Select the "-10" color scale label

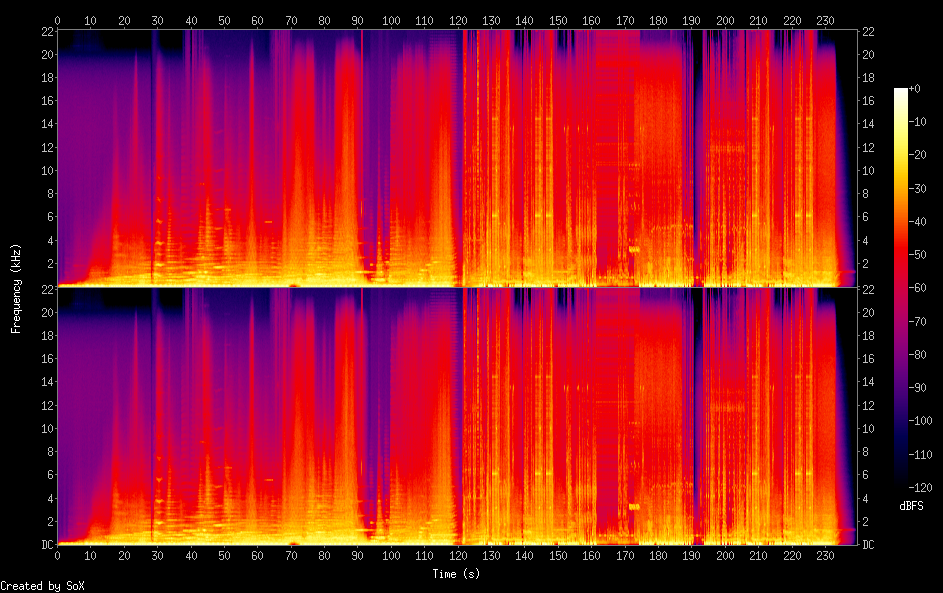[918, 122]
